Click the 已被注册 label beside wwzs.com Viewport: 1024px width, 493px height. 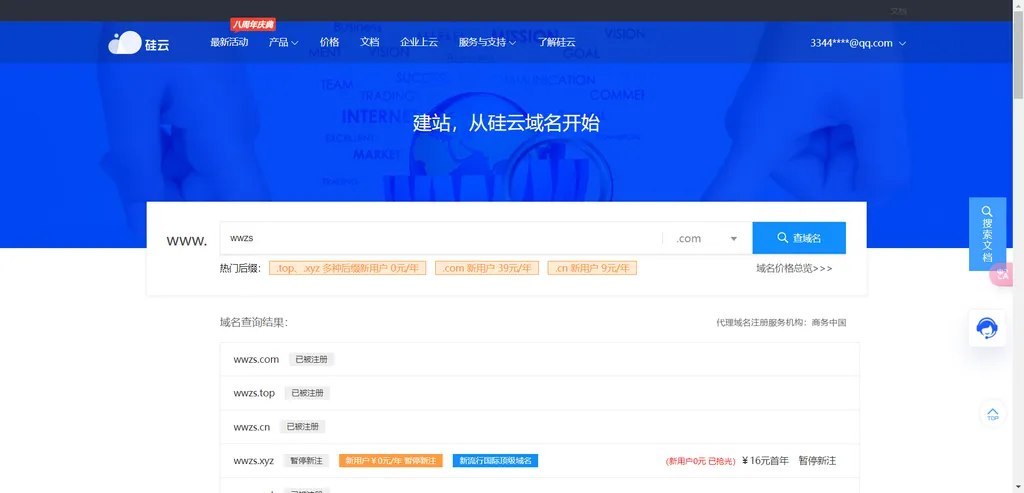312,359
